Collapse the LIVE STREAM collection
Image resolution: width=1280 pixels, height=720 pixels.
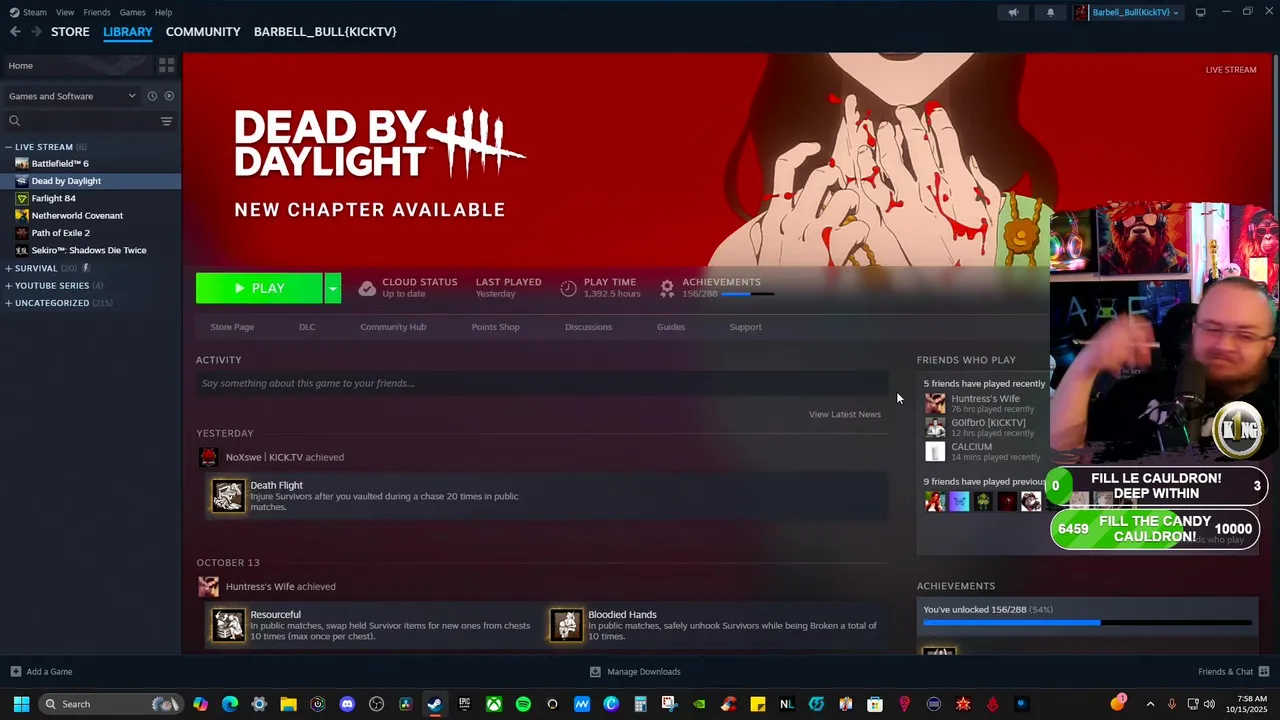(8, 147)
